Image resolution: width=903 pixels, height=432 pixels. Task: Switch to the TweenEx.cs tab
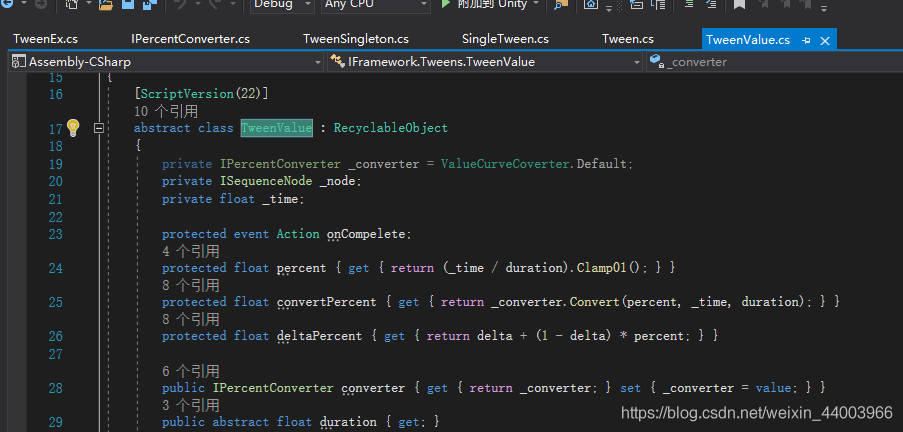click(45, 39)
